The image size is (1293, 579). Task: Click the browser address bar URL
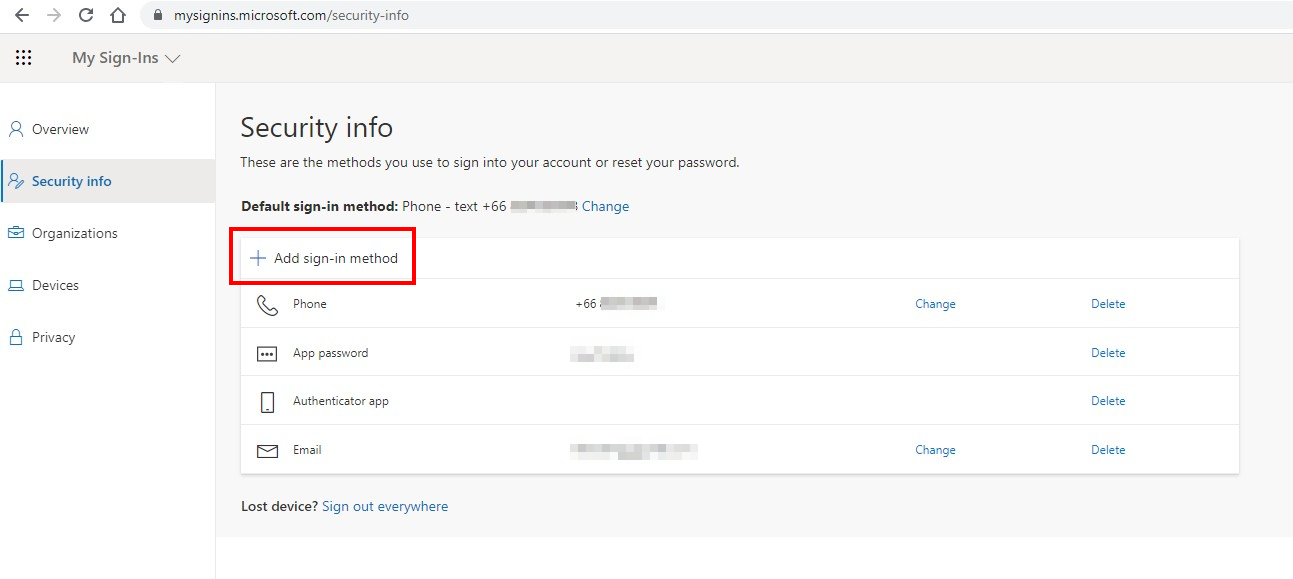point(291,15)
